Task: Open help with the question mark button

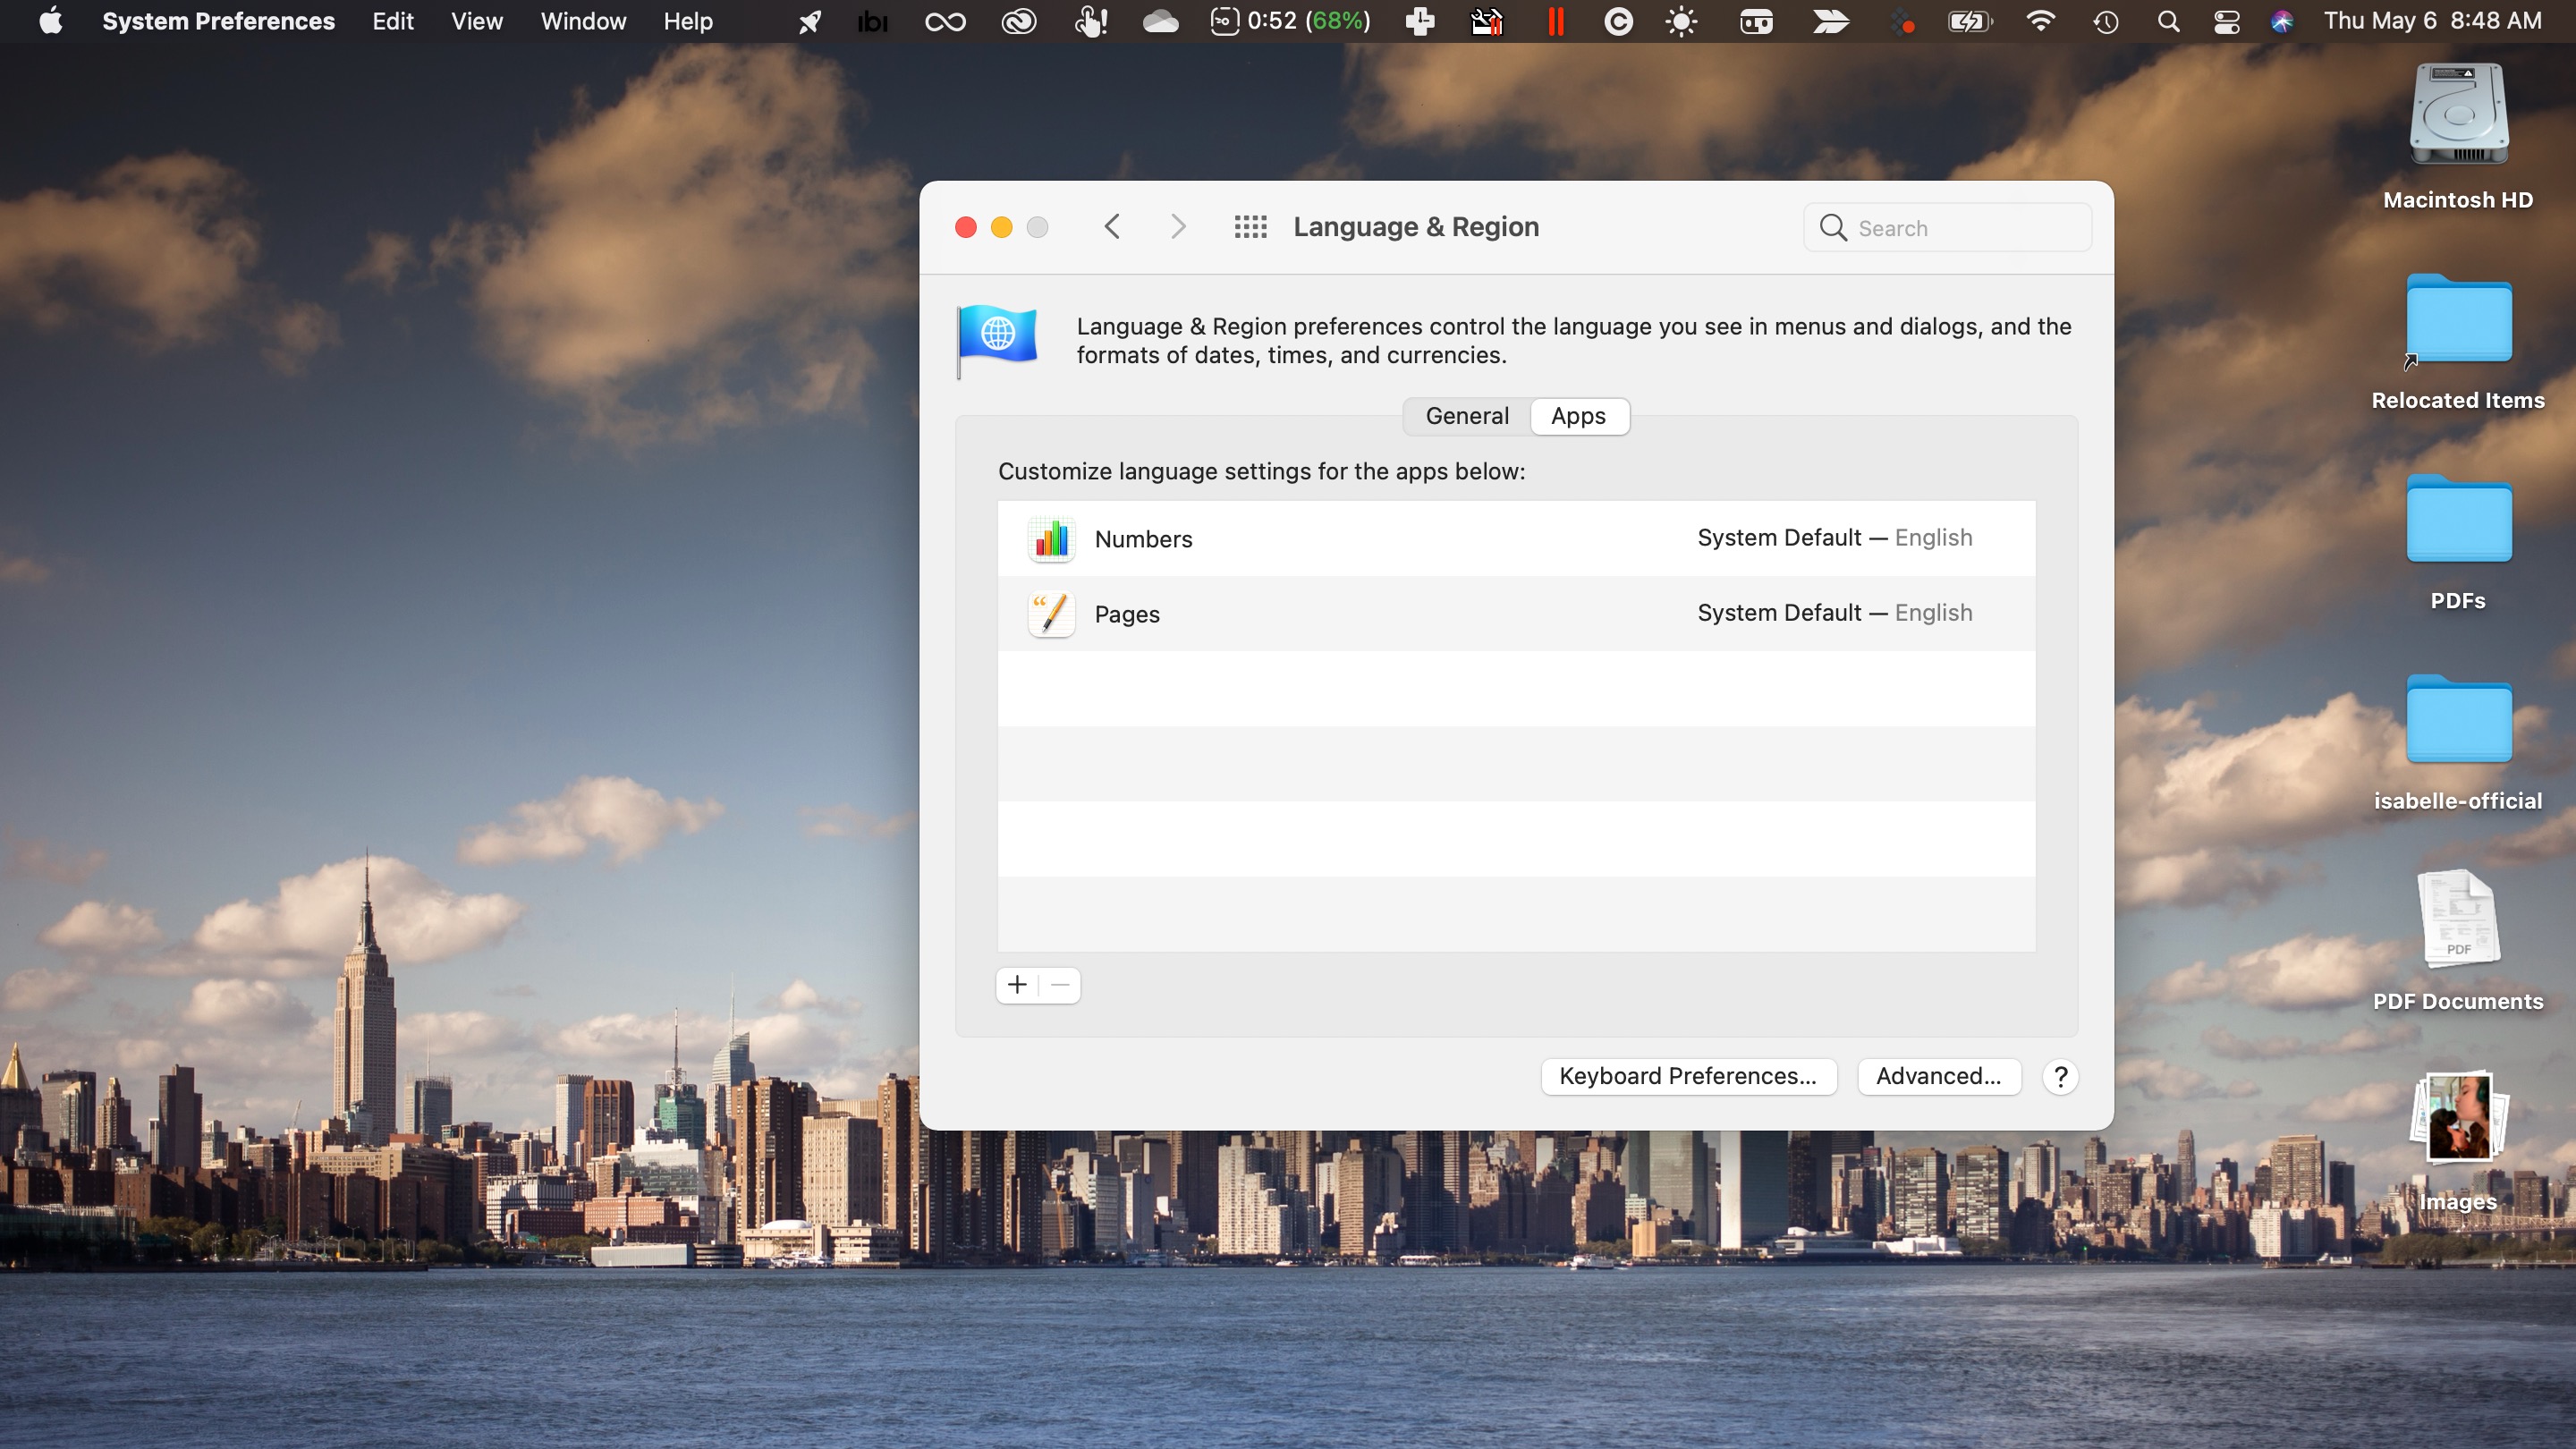Action: 2060,1077
